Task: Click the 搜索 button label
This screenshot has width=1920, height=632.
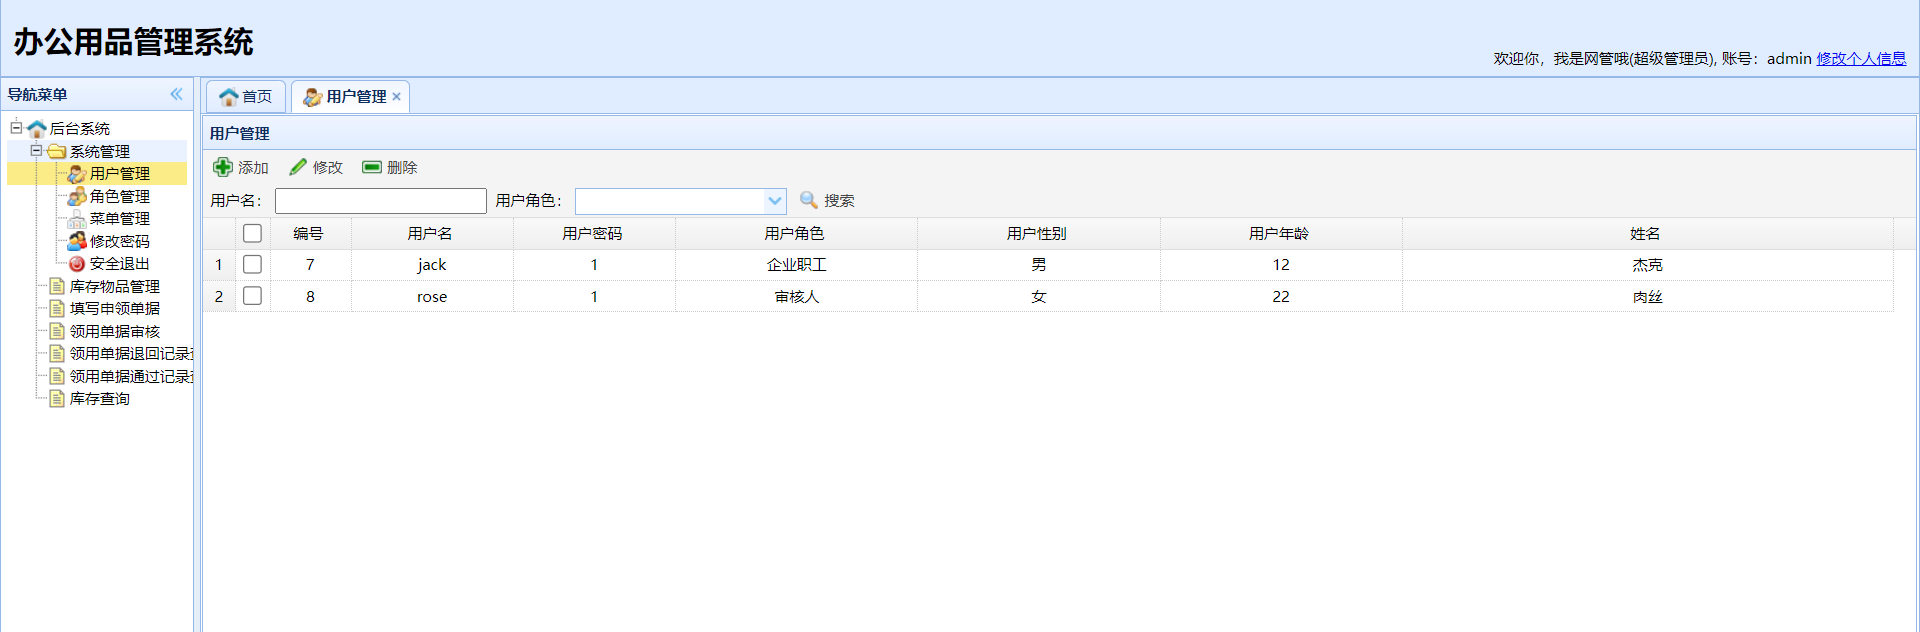Action: click(x=839, y=200)
